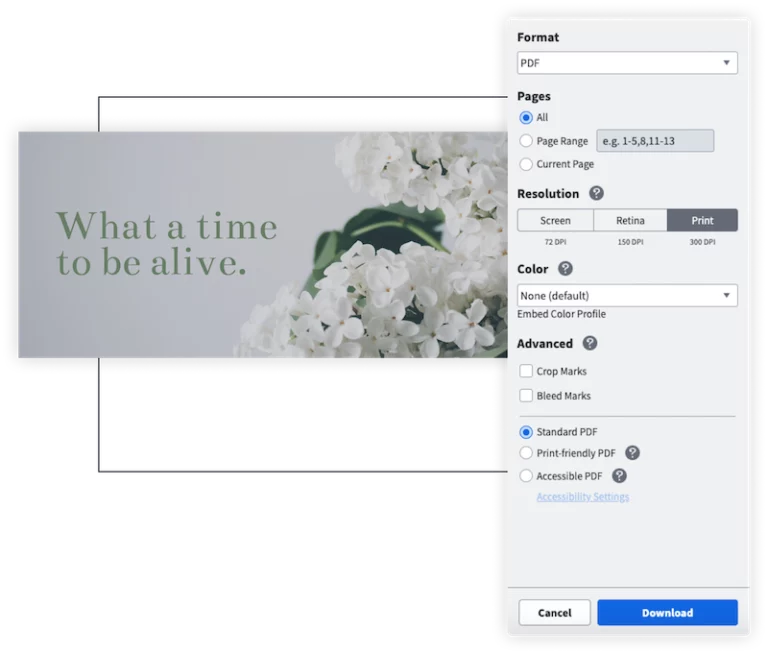
Task: Click the page range input field
Action: (655, 141)
